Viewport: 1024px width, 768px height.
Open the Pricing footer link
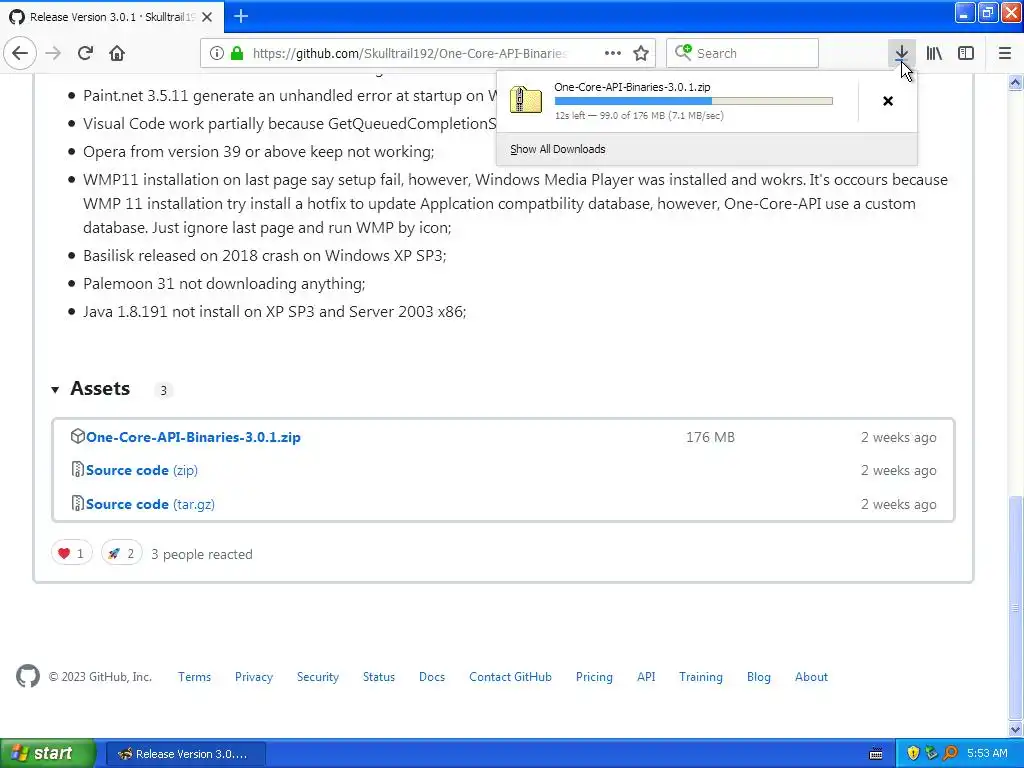(594, 677)
